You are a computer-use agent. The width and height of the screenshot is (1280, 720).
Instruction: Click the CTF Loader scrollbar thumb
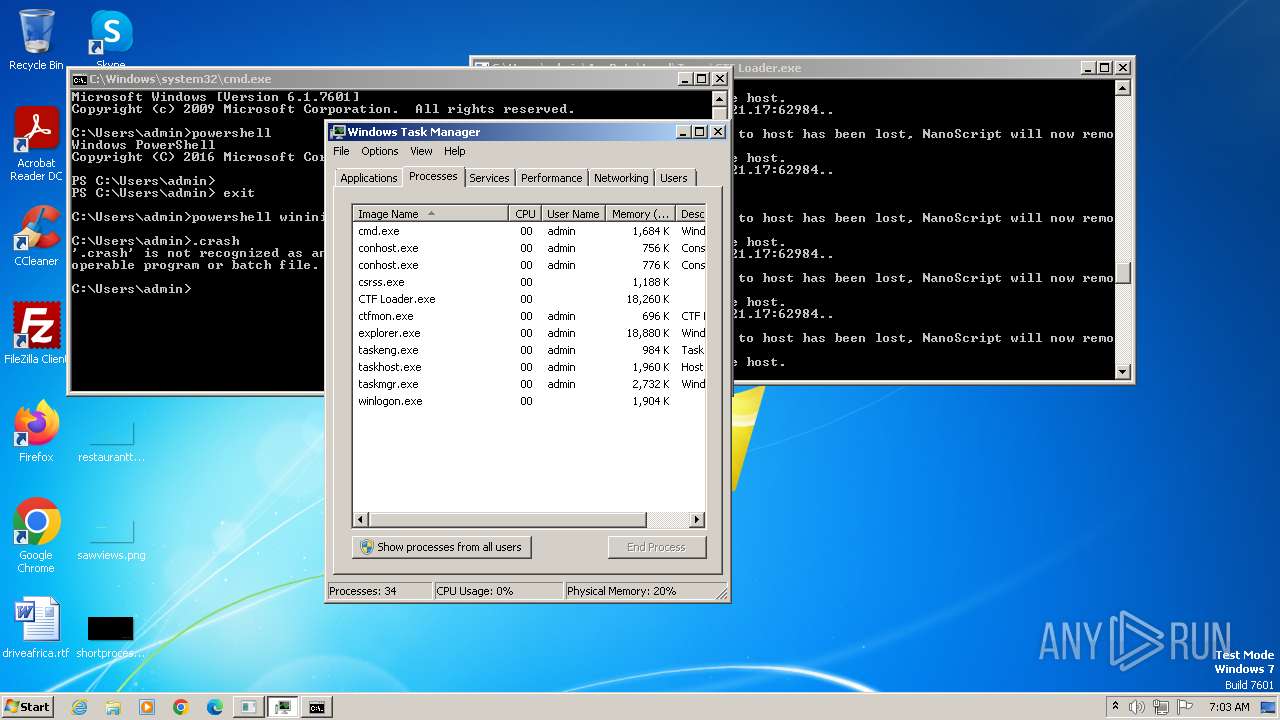(x=1123, y=273)
